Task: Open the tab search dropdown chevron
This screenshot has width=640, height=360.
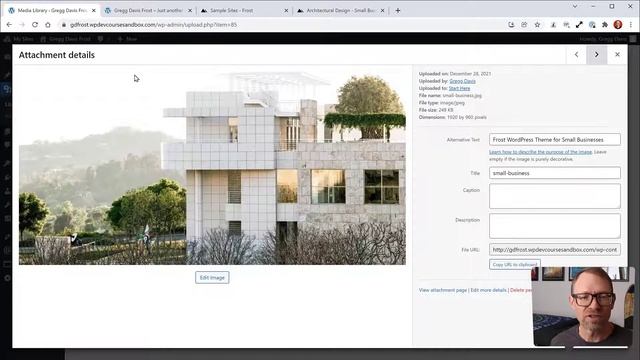Action: coord(575,7)
